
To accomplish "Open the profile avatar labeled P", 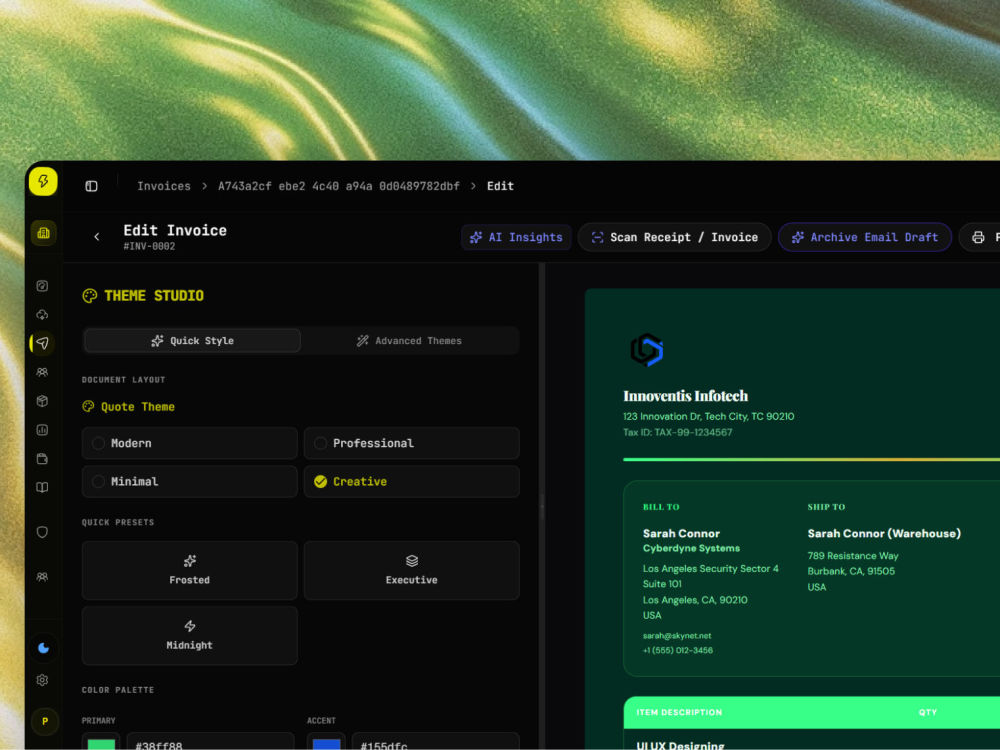I will [x=45, y=721].
